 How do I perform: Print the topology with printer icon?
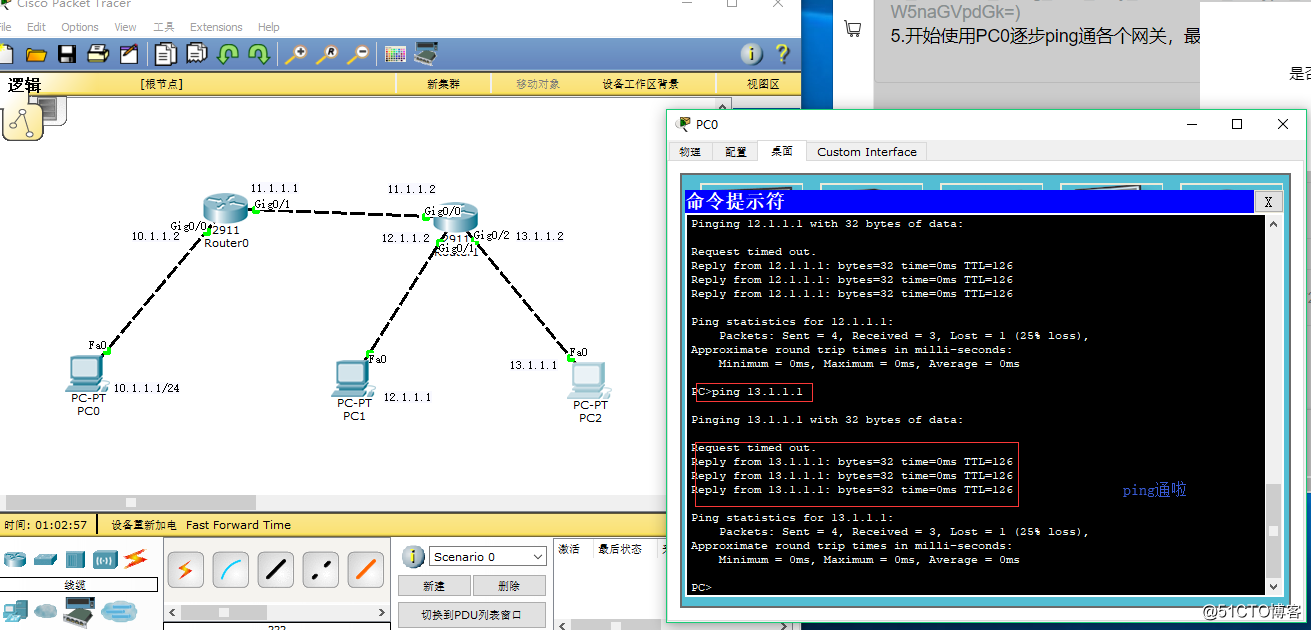98,54
